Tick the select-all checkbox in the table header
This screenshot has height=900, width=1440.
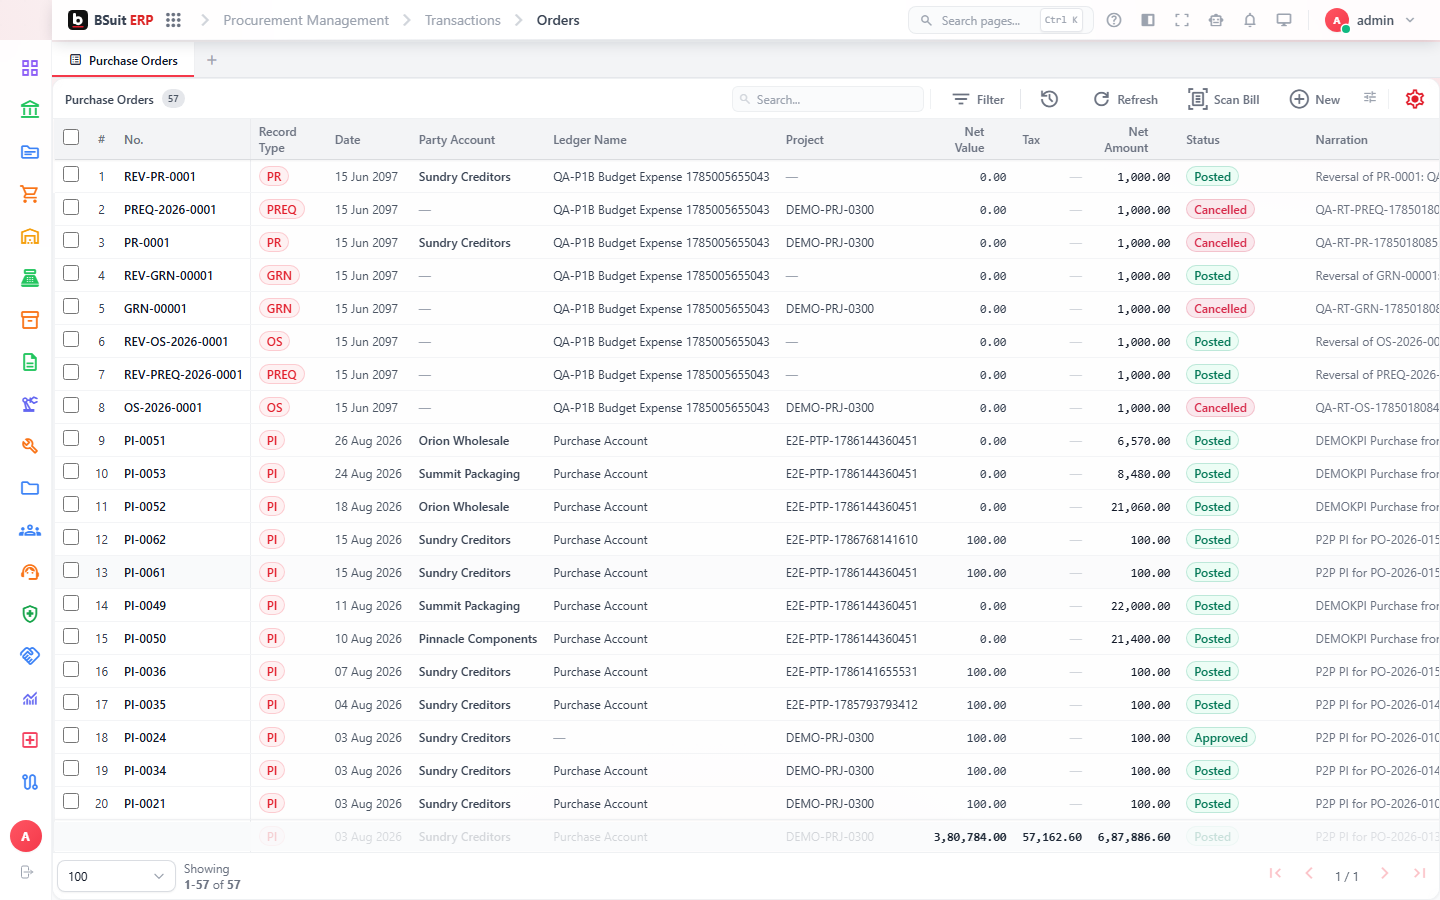(x=71, y=137)
